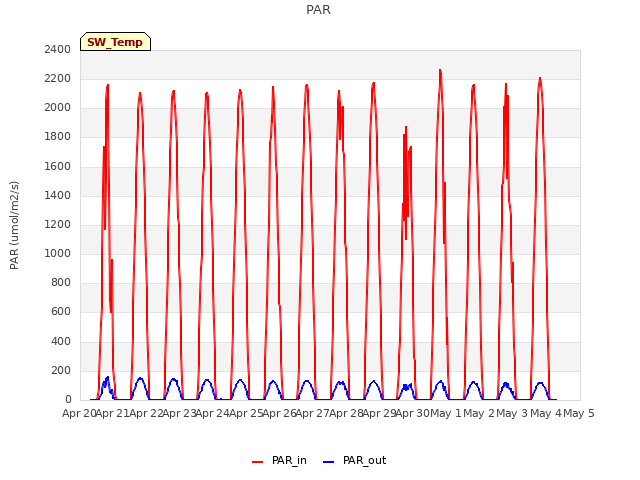Click the SW_Temp annotation label
The height and width of the screenshot is (480, 640).
coord(115,42)
